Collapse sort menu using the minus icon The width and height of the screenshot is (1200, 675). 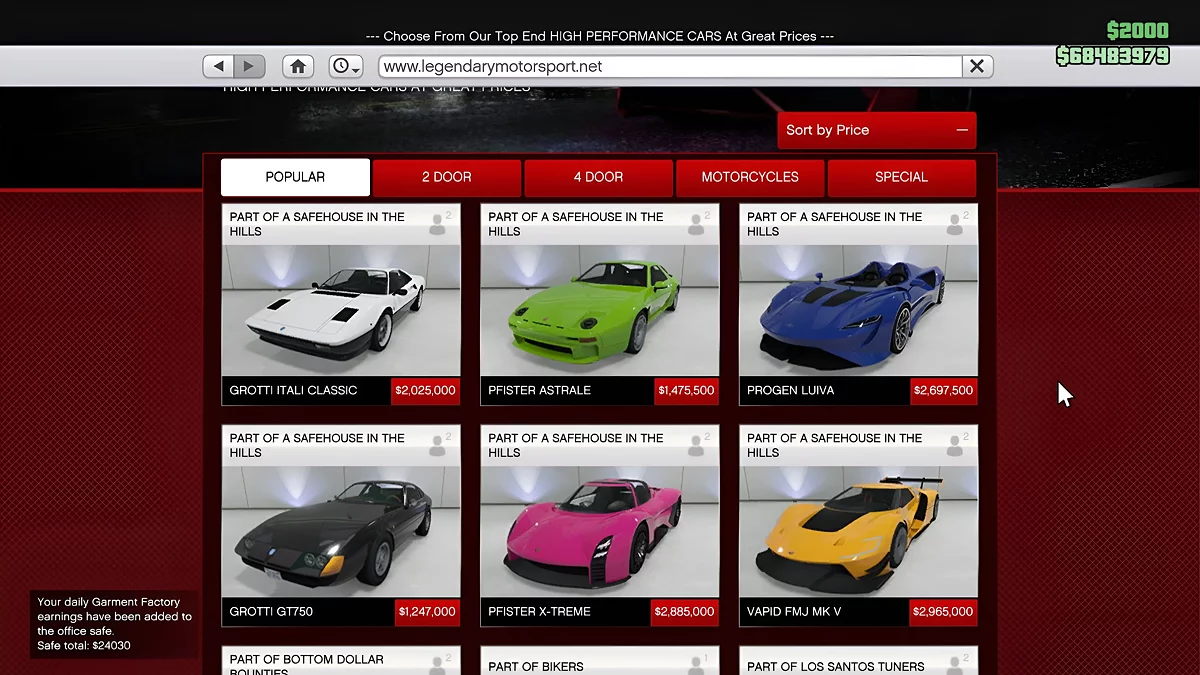tap(961, 130)
